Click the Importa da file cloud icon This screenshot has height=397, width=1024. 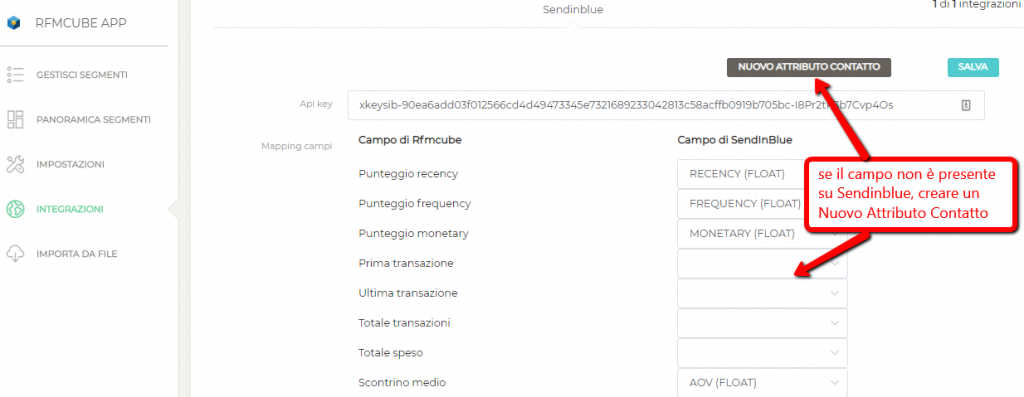15,254
